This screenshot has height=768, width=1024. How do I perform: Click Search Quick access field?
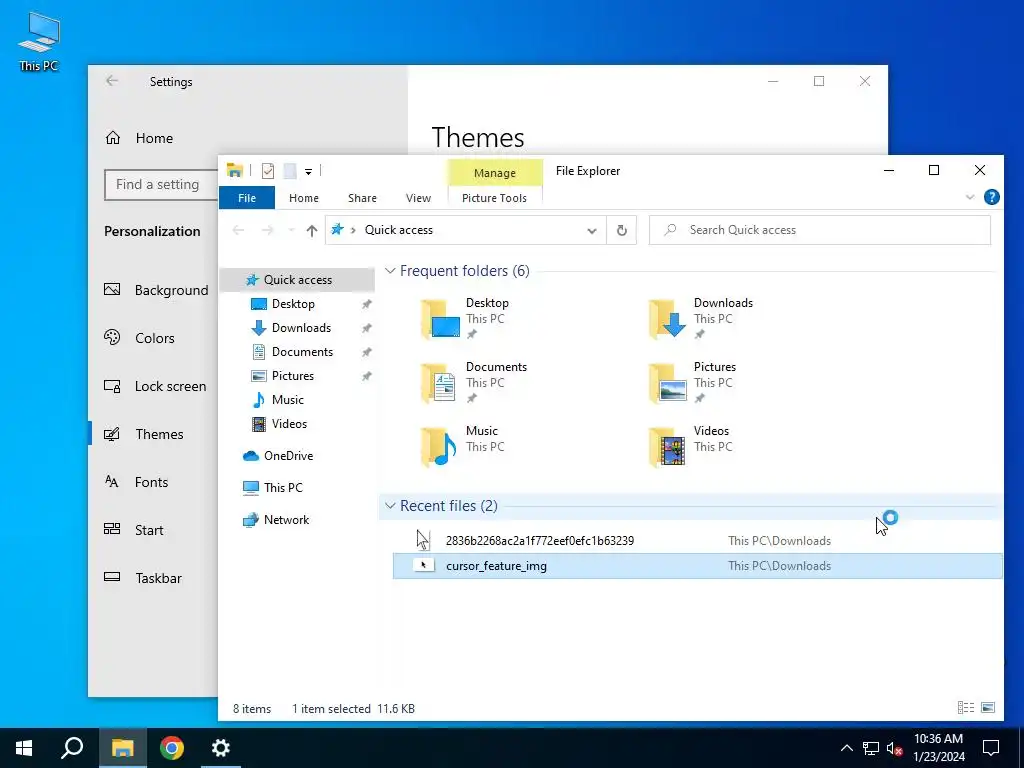point(820,230)
